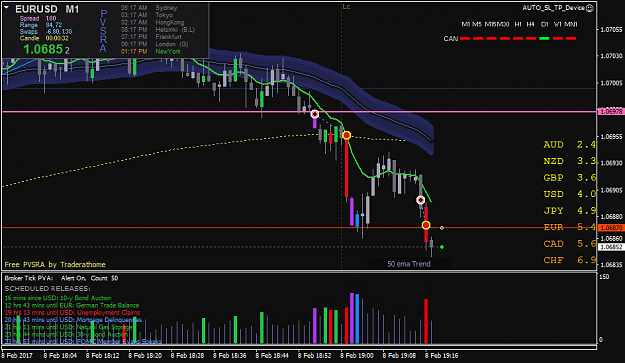Click the vertical PVSRA label

[x=103, y=31]
